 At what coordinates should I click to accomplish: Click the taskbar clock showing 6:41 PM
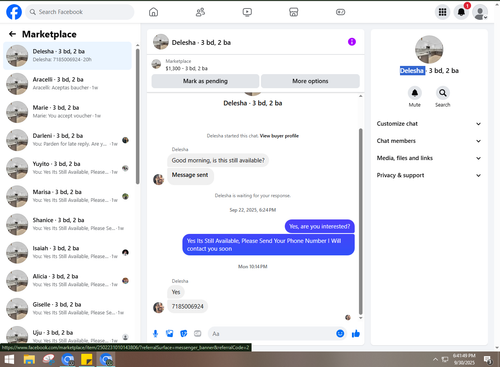click(464, 359)
